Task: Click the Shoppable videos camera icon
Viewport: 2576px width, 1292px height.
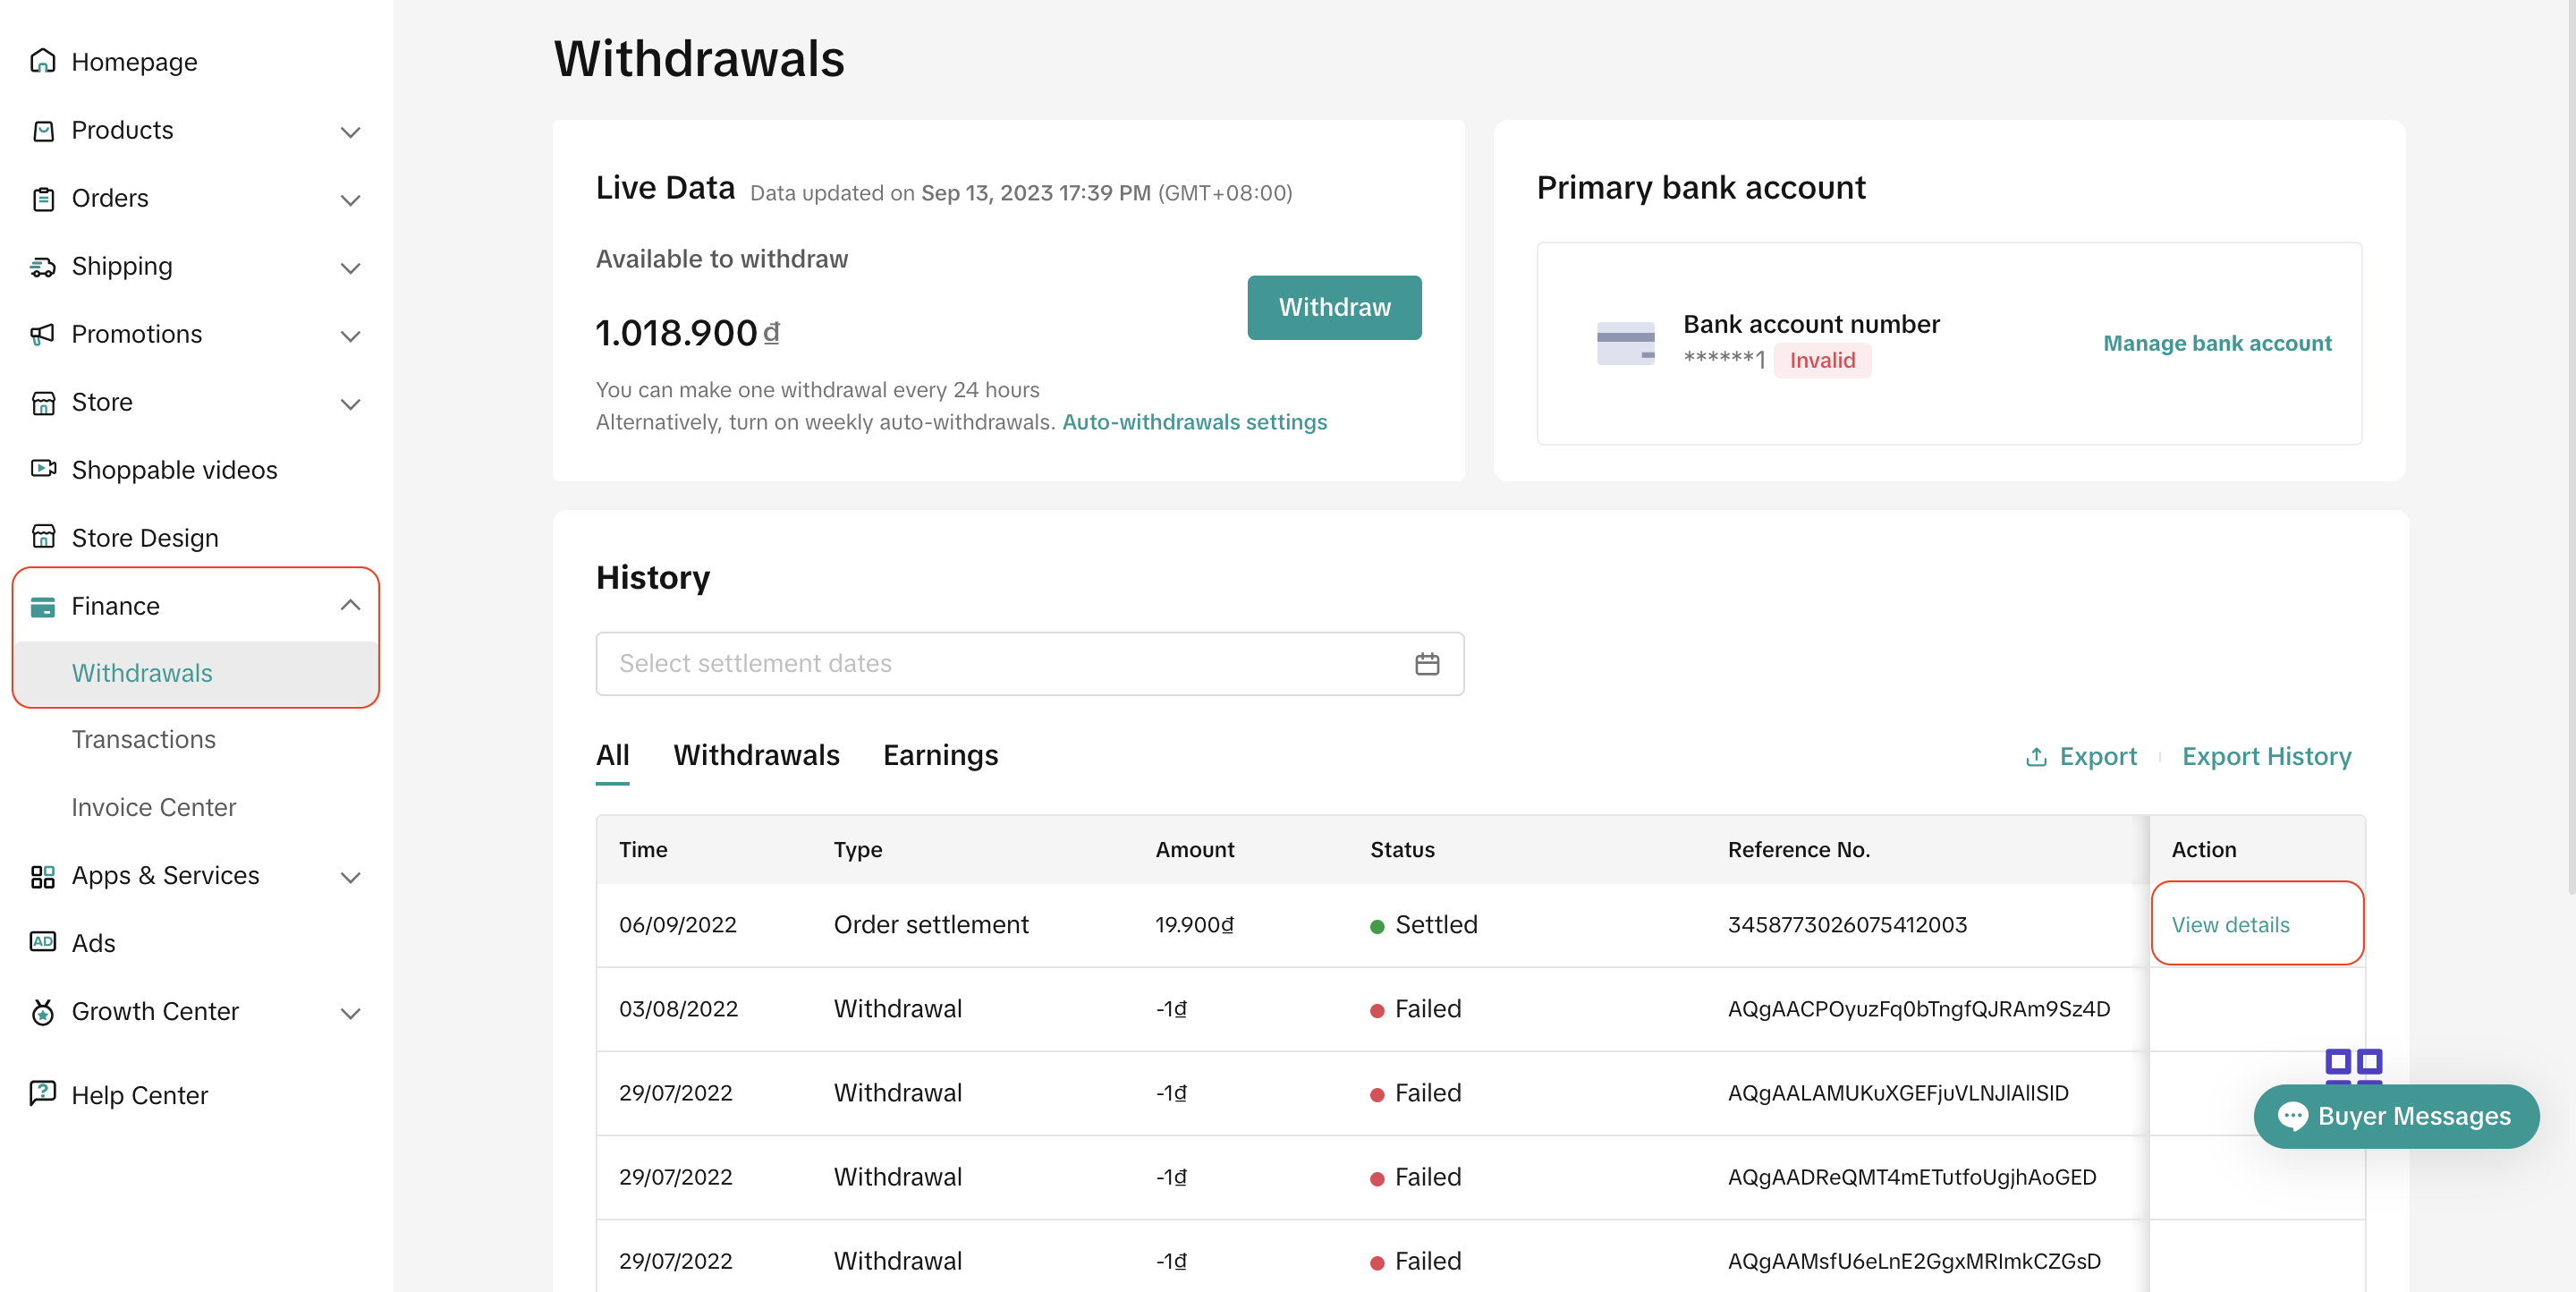Action: 43,469
